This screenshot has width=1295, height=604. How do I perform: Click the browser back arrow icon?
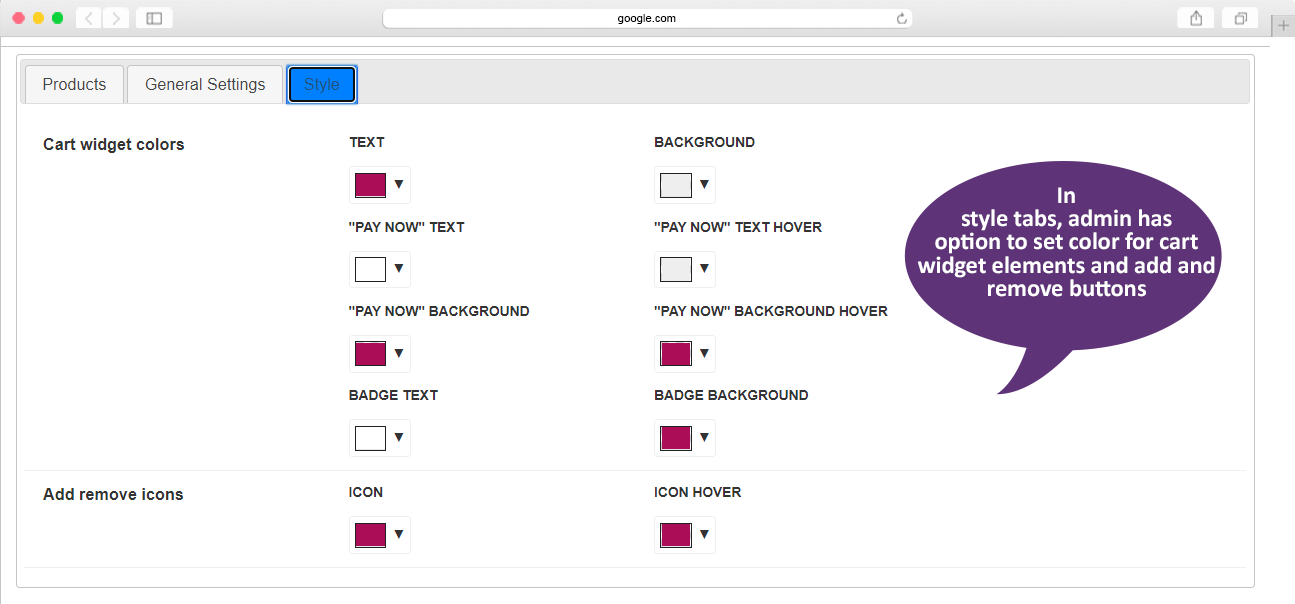[89, 18]
